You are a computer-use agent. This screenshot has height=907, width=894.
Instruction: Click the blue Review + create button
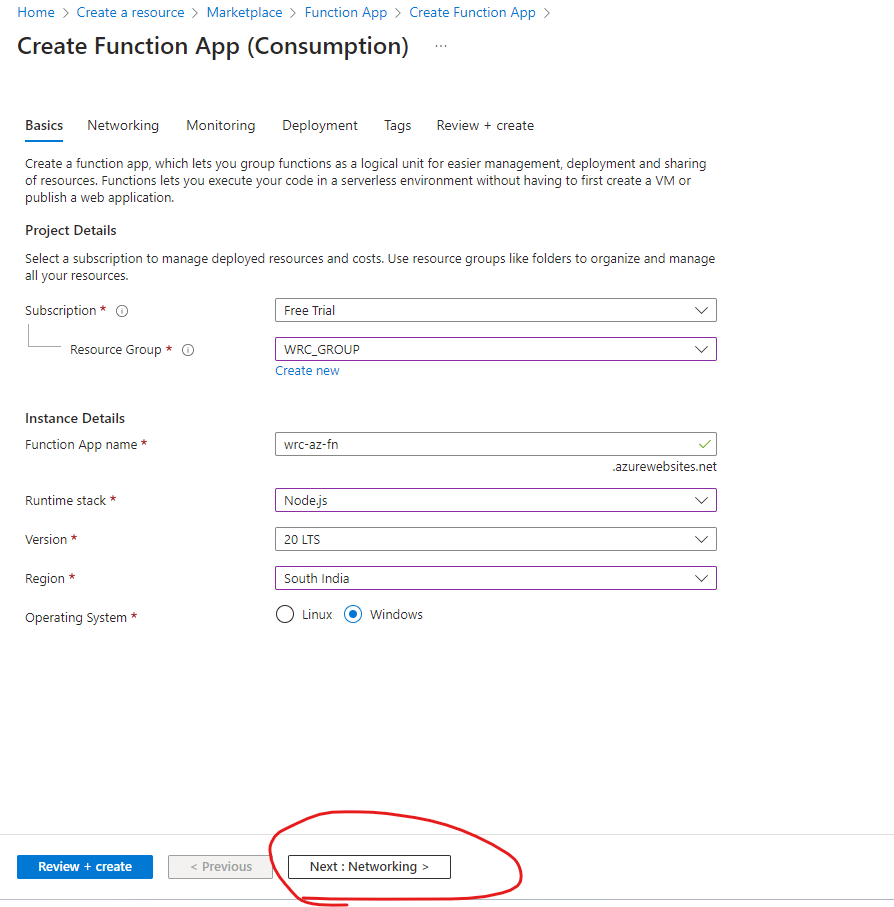pos(85,867)
